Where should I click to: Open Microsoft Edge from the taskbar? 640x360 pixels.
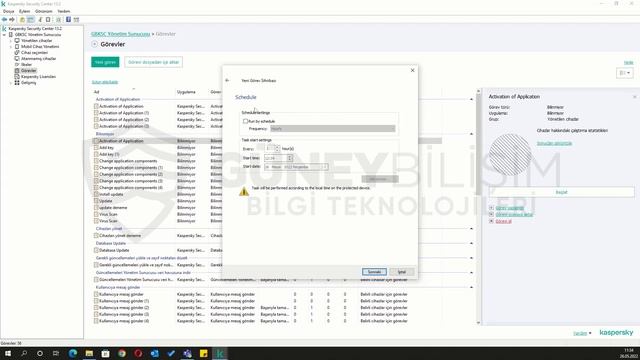(73, 353)
